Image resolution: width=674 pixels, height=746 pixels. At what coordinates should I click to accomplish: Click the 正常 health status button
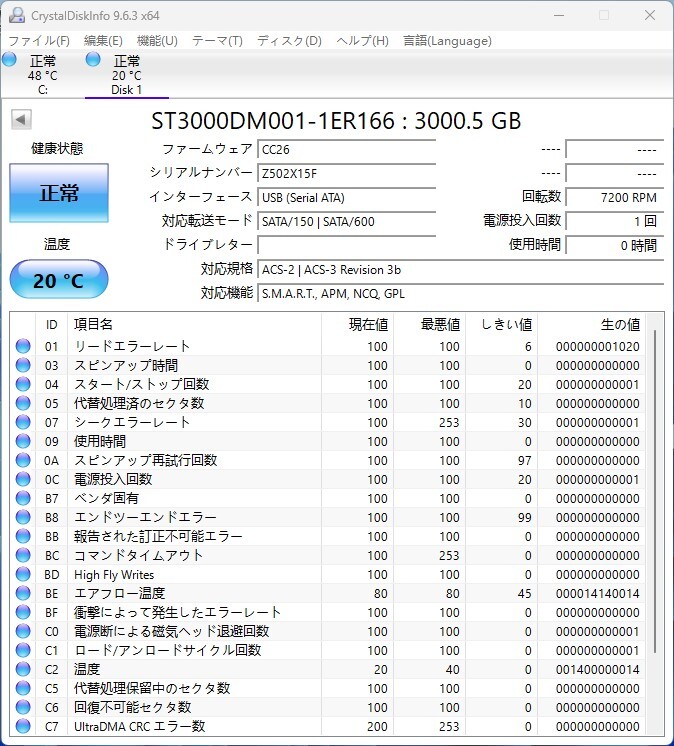pyautogui.click(x=59, y=193)
